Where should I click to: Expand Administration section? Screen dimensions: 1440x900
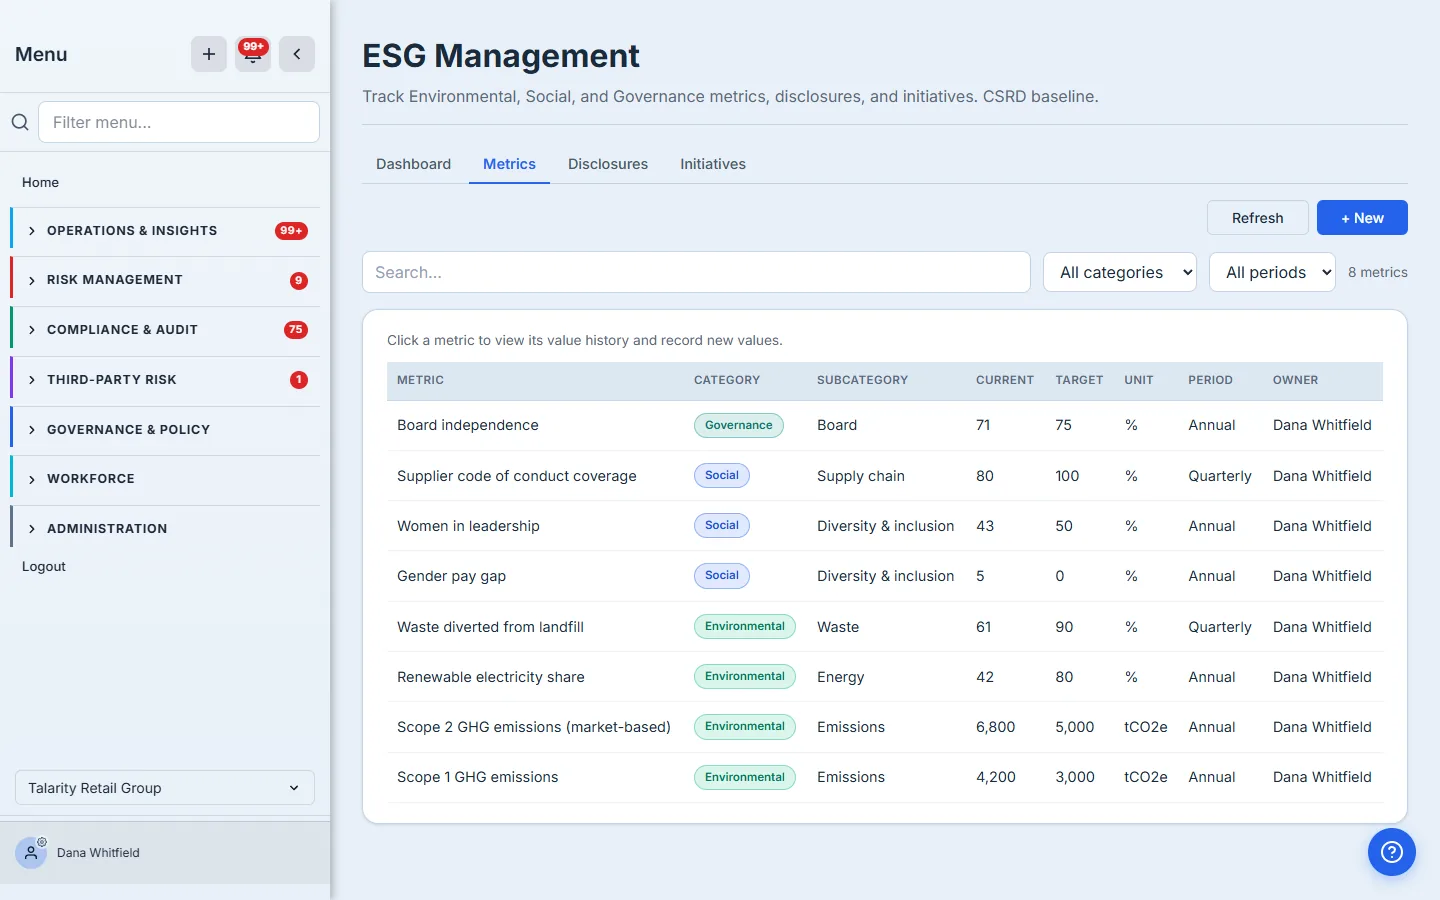[x=165, y=529]
